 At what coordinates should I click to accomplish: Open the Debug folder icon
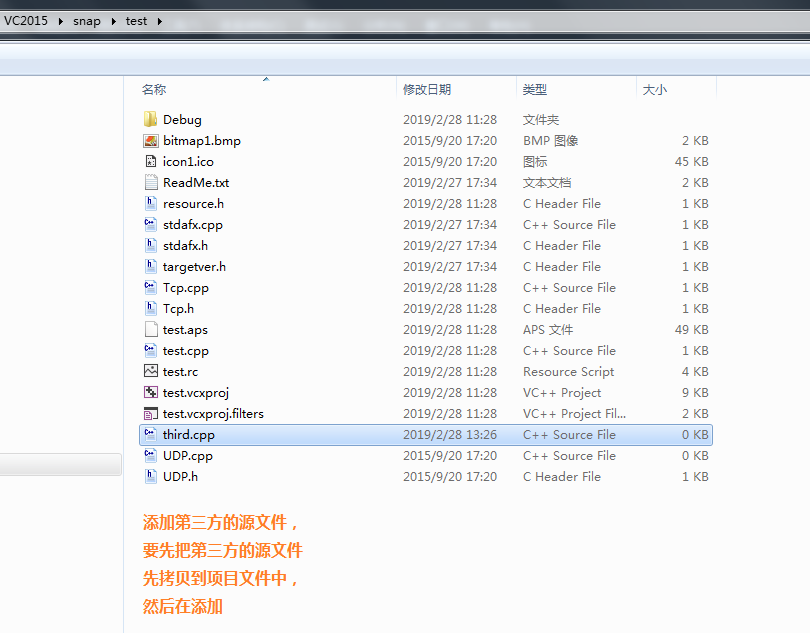coord(150,119)
